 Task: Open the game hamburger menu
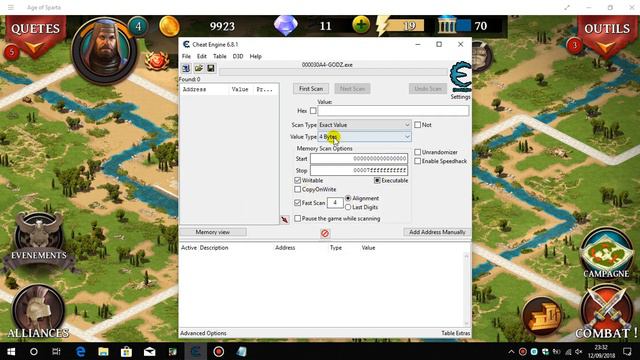pos(11,7)
